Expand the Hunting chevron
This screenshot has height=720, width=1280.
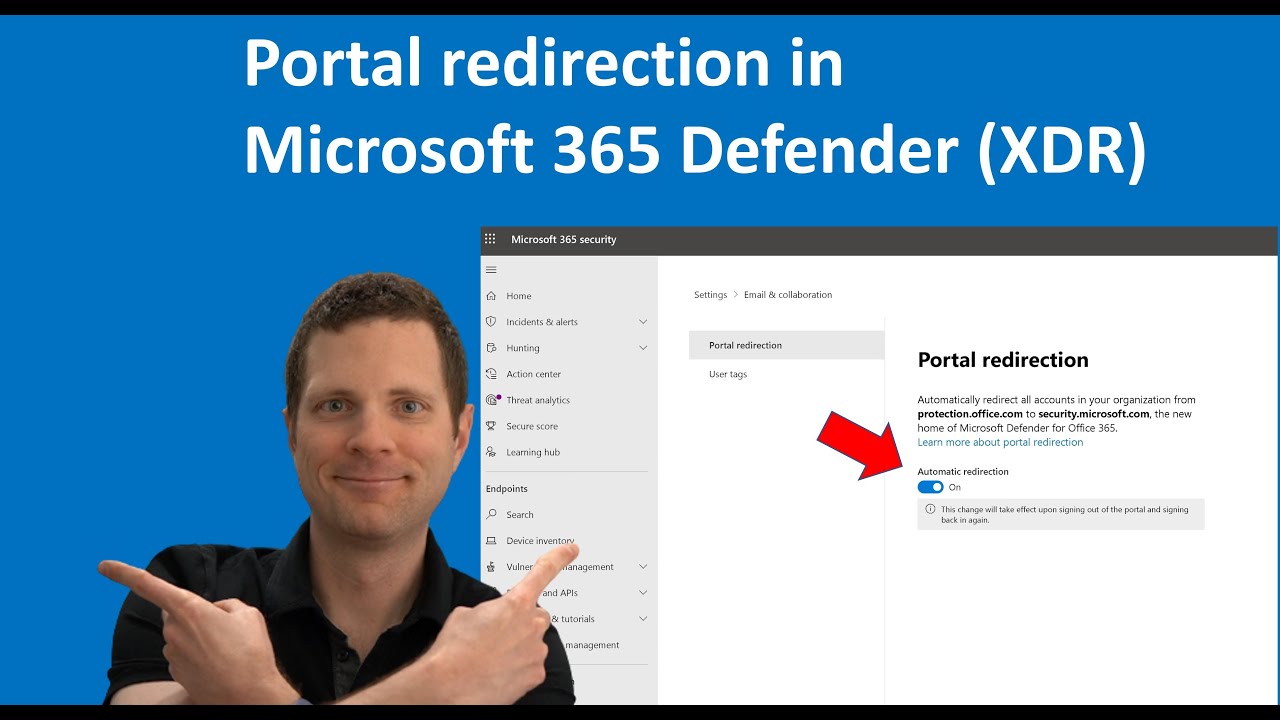[x=643, y=348]
